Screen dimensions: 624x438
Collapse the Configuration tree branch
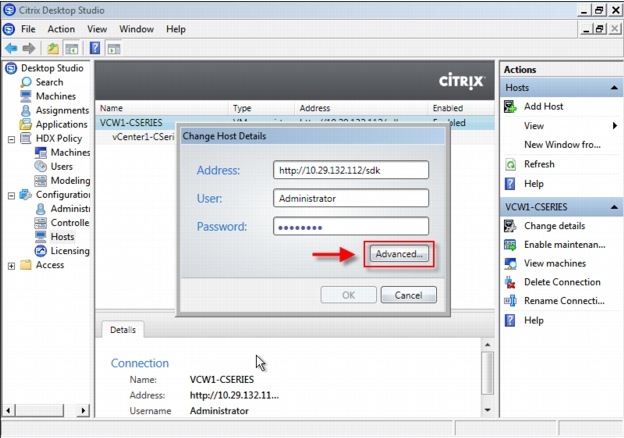(x=12, y=196)
